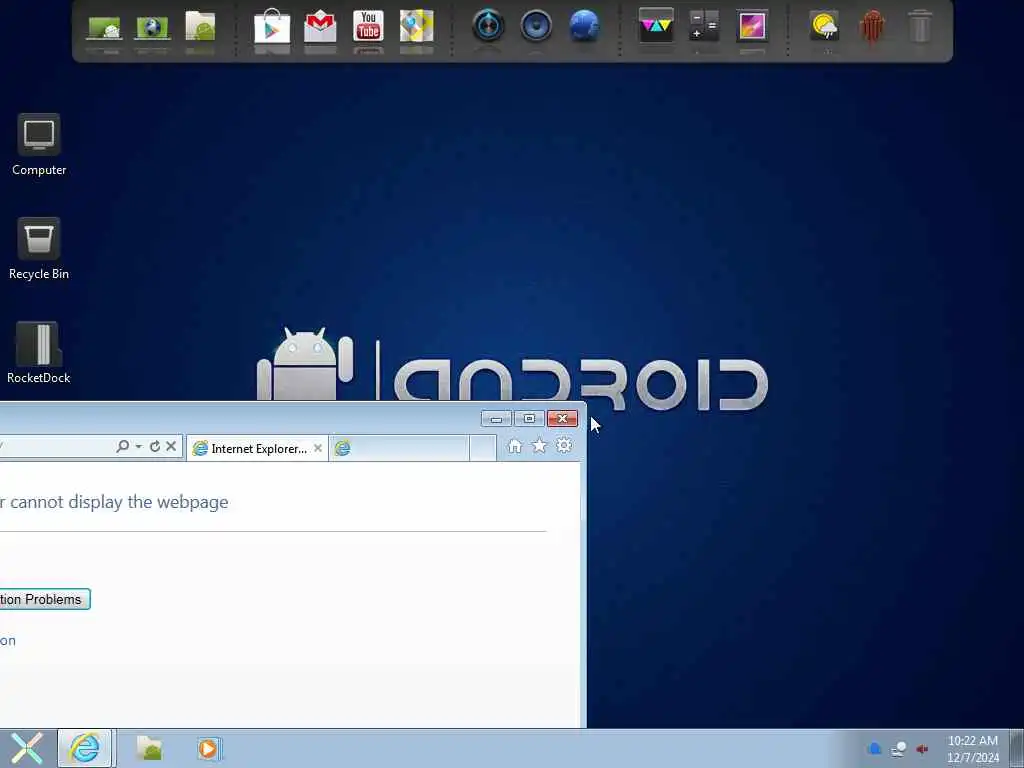The width and height of the screenshot is (1024, 768).
Task: Launch the calculator from the dock
Action: (x=704, y=26)
